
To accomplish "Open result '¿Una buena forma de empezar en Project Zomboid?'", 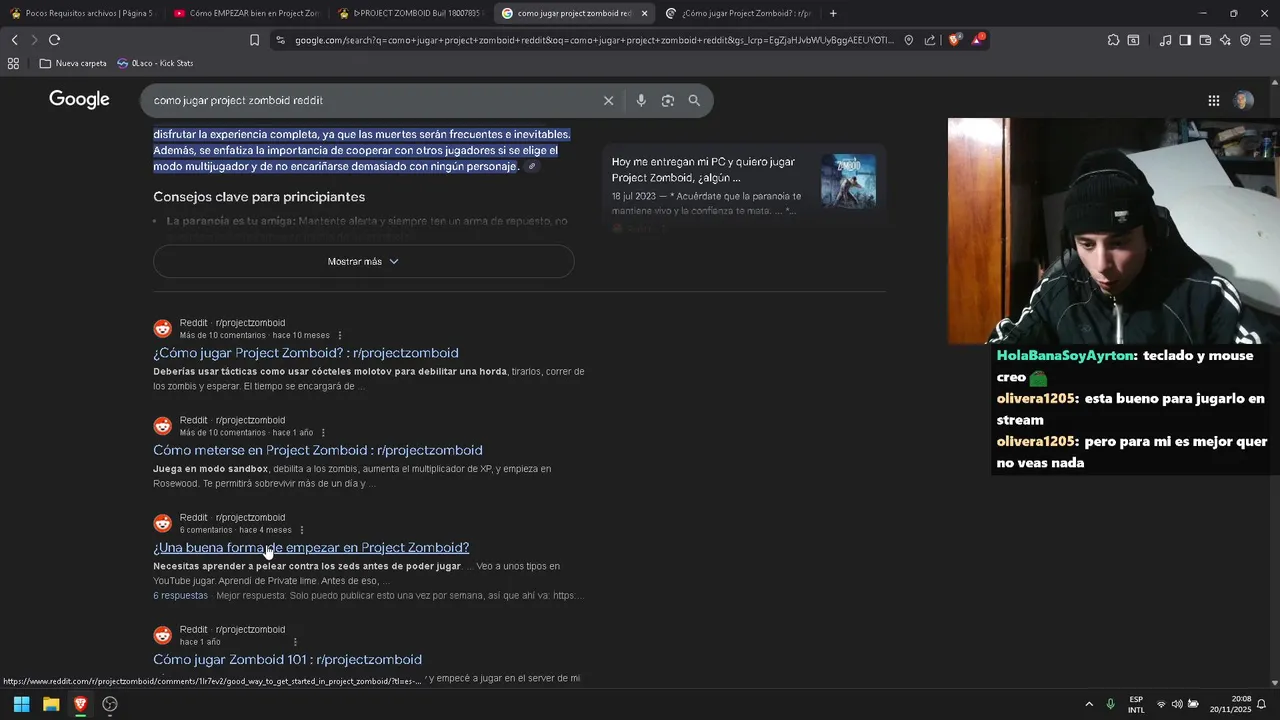I will tap(311, 547).
